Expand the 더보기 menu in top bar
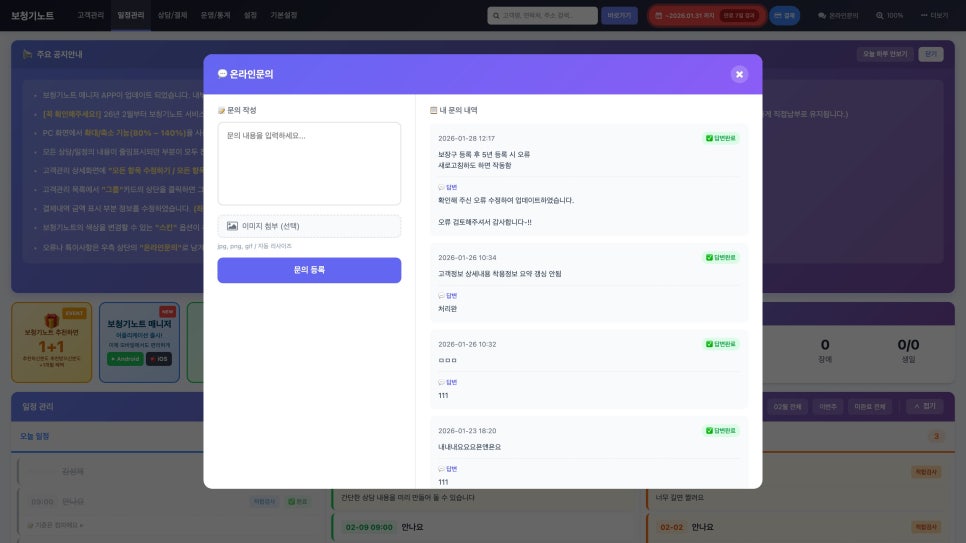Screen dimensions: 966x543 (x=934, y=16)
